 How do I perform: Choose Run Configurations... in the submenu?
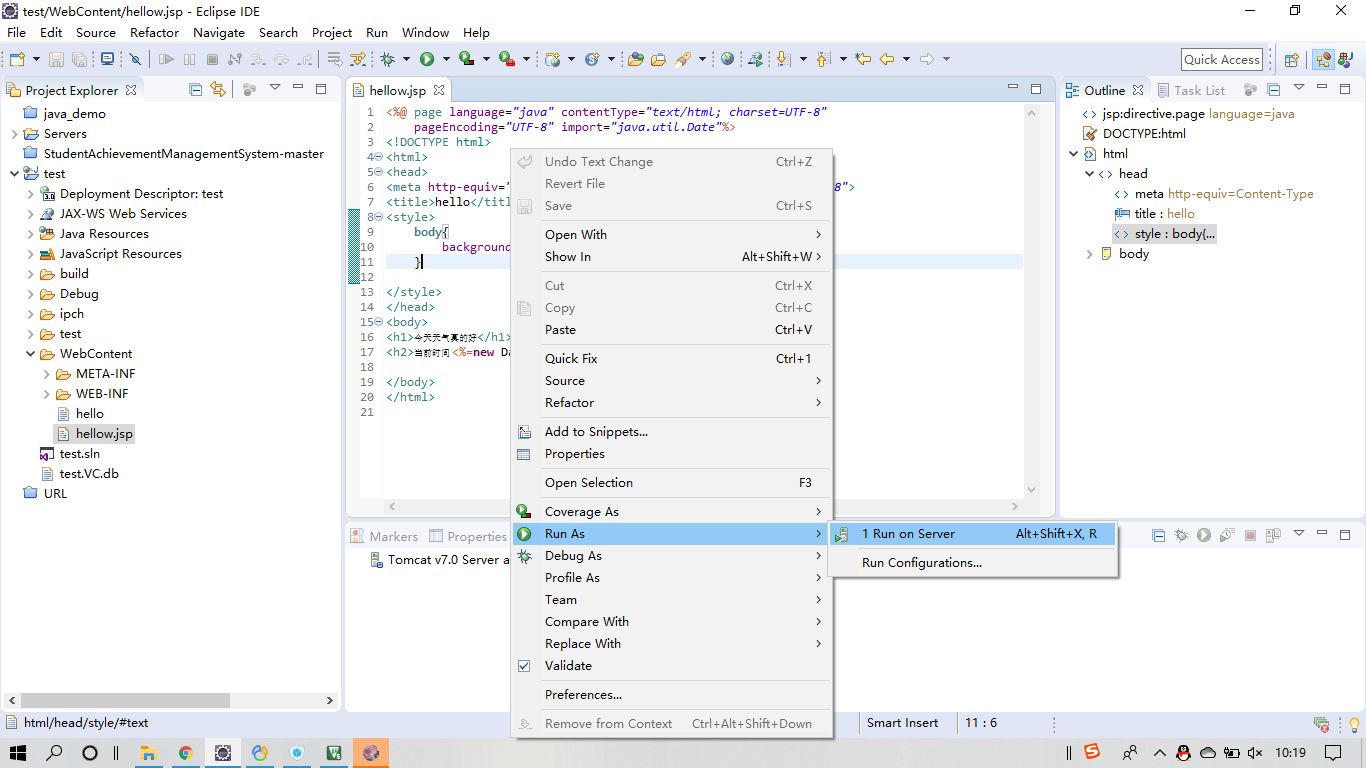[921, 563]
